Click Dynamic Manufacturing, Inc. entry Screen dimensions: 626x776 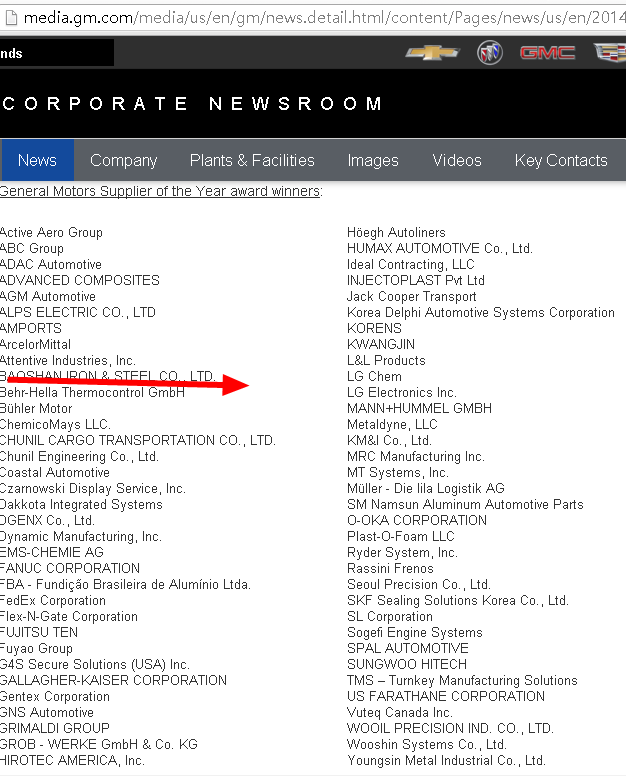[81, 536]
